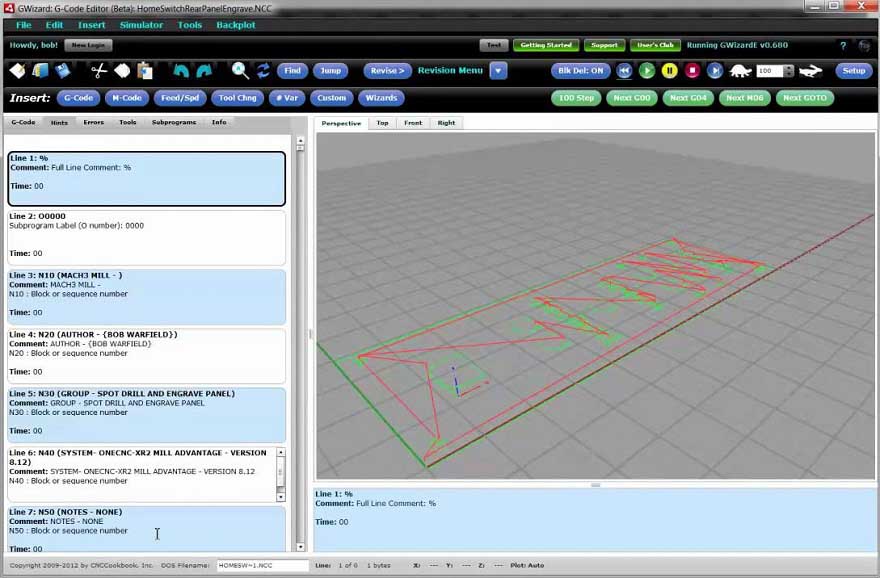Click the Revise > button
Screen dimensions: 880x578
pyautogui.click(x=387, y=71)
